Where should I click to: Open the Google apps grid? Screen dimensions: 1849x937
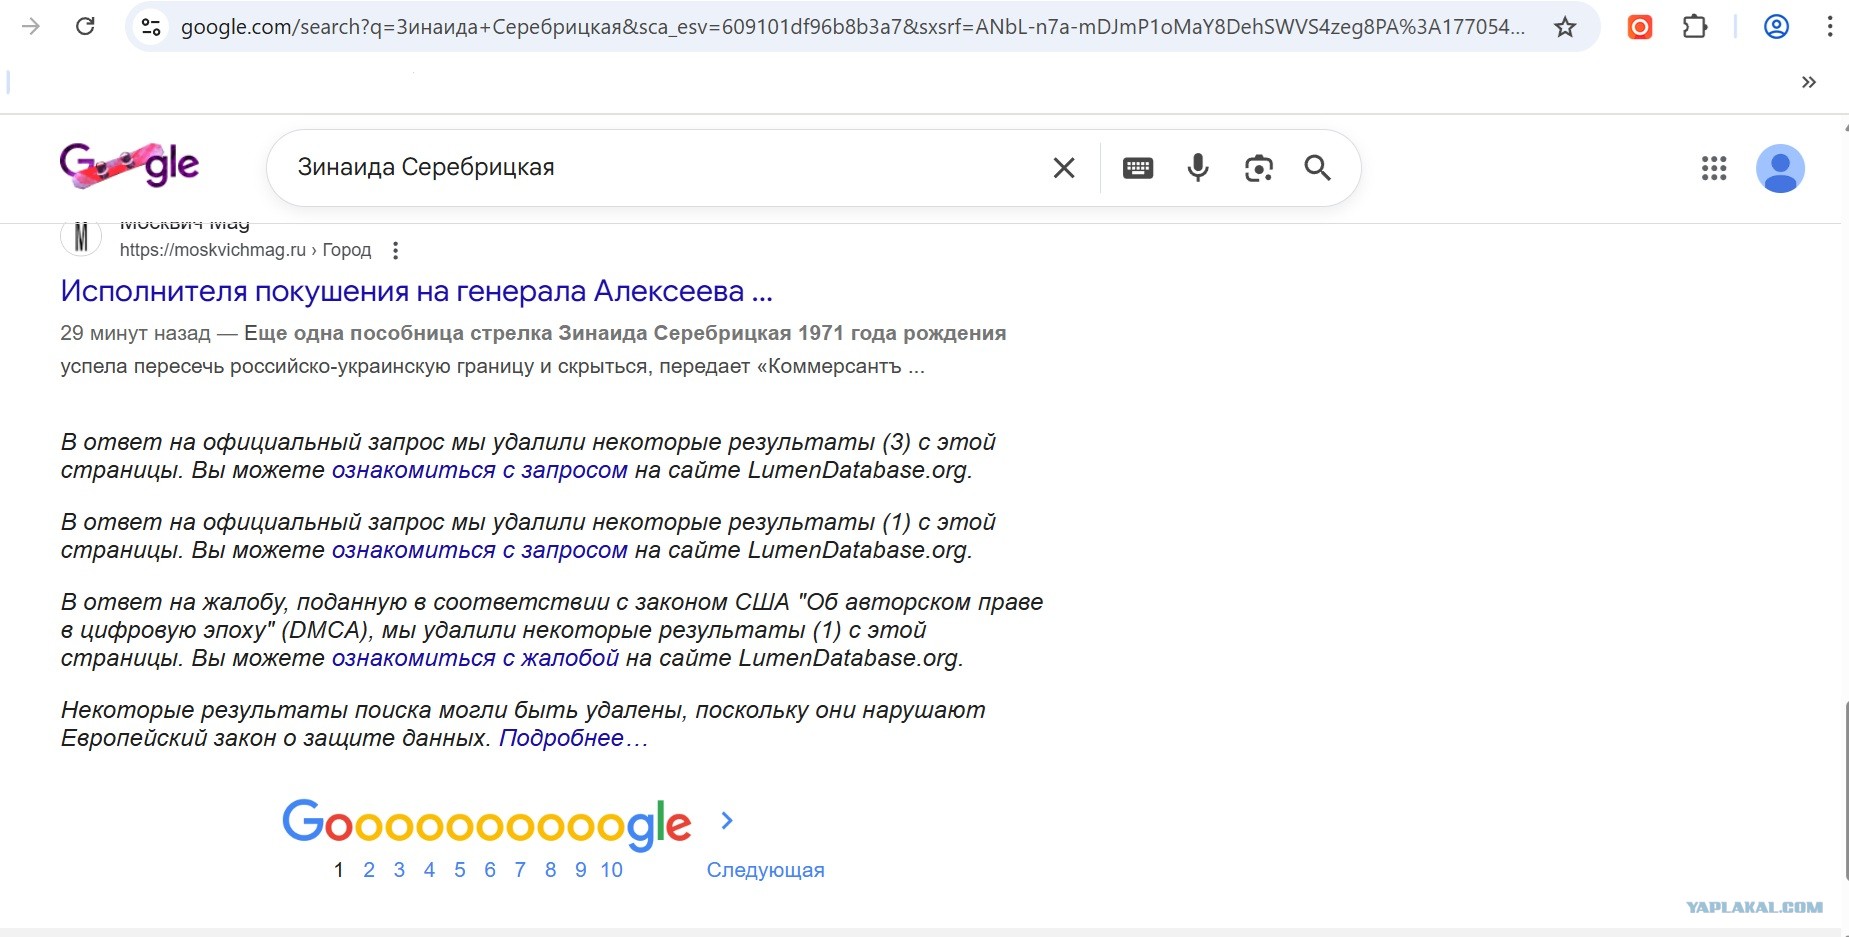click(x=1714, y=168)
